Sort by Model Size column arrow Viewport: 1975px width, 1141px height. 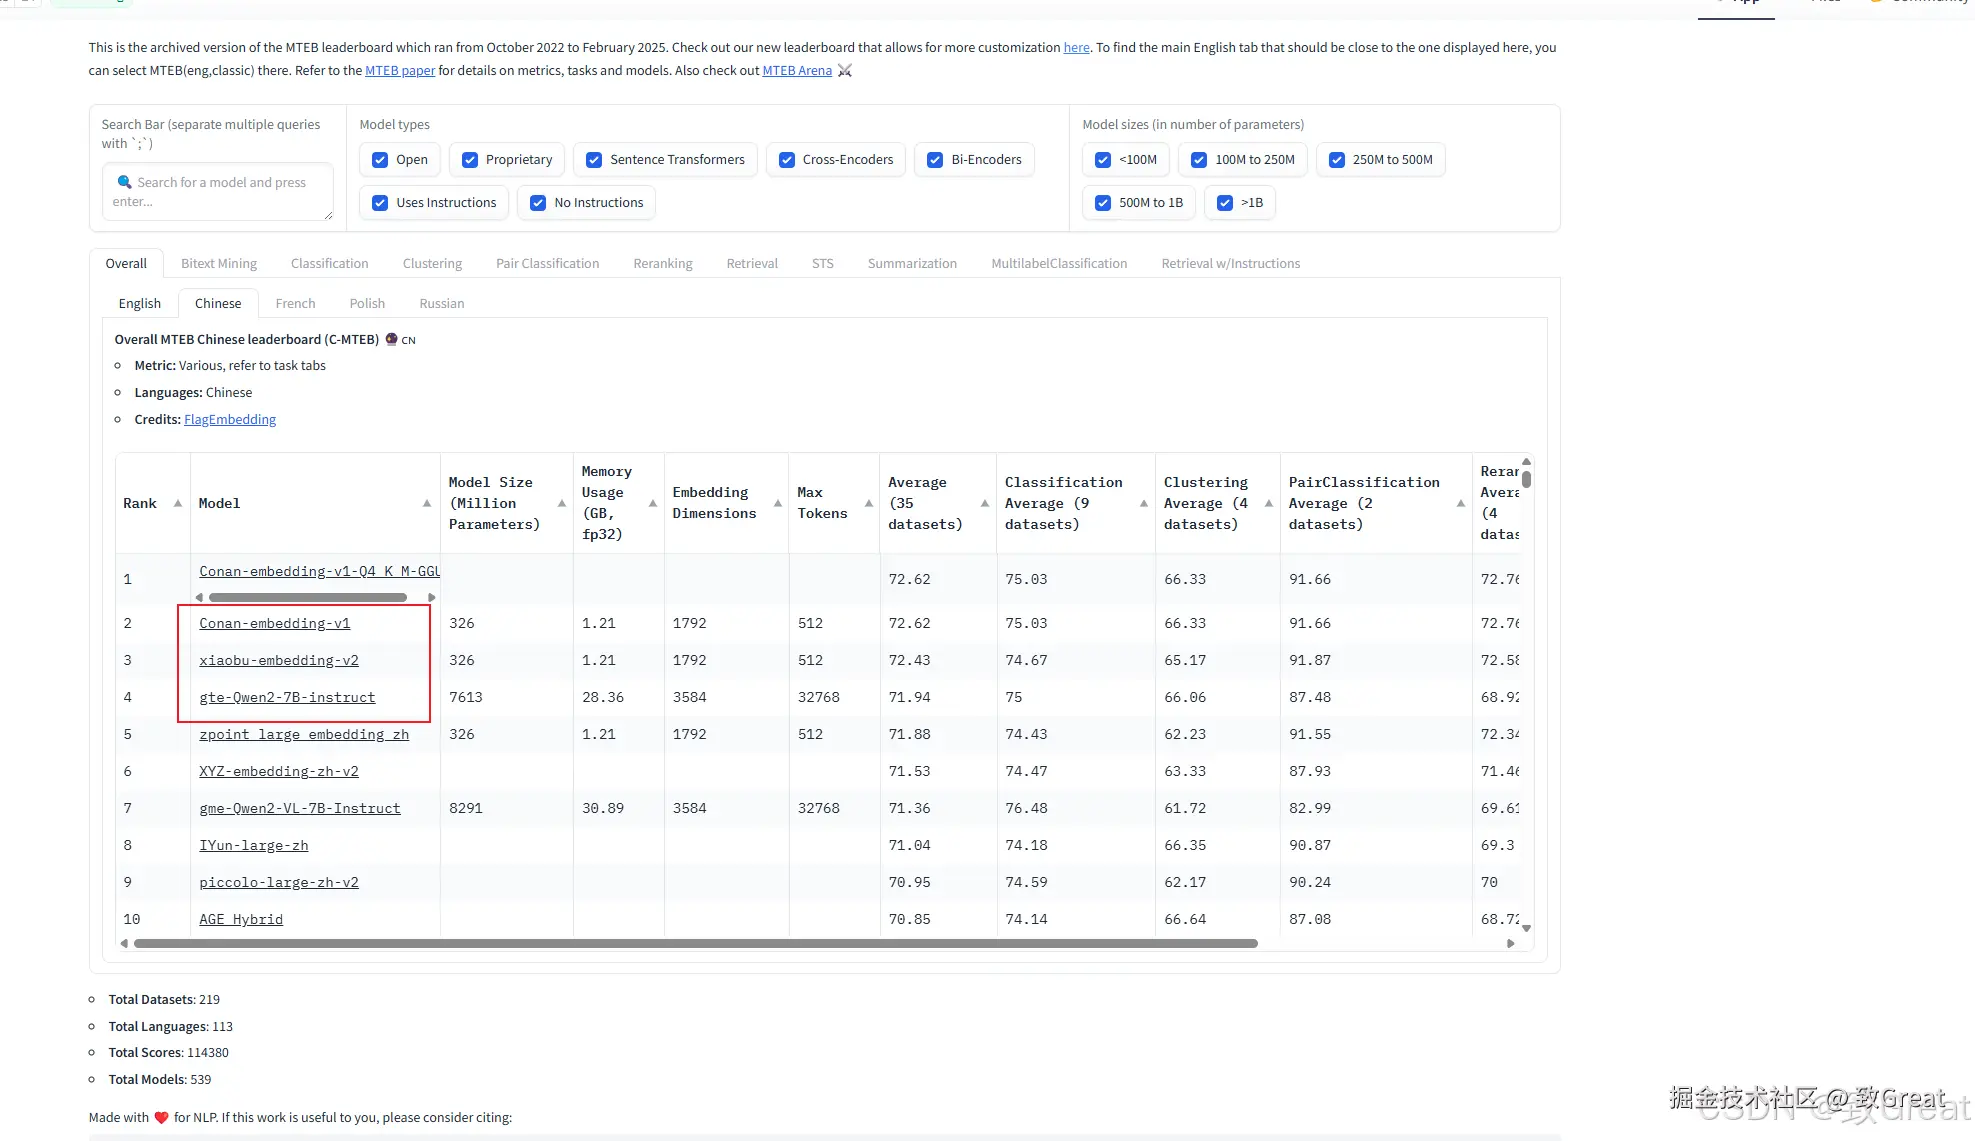(561, 503)
